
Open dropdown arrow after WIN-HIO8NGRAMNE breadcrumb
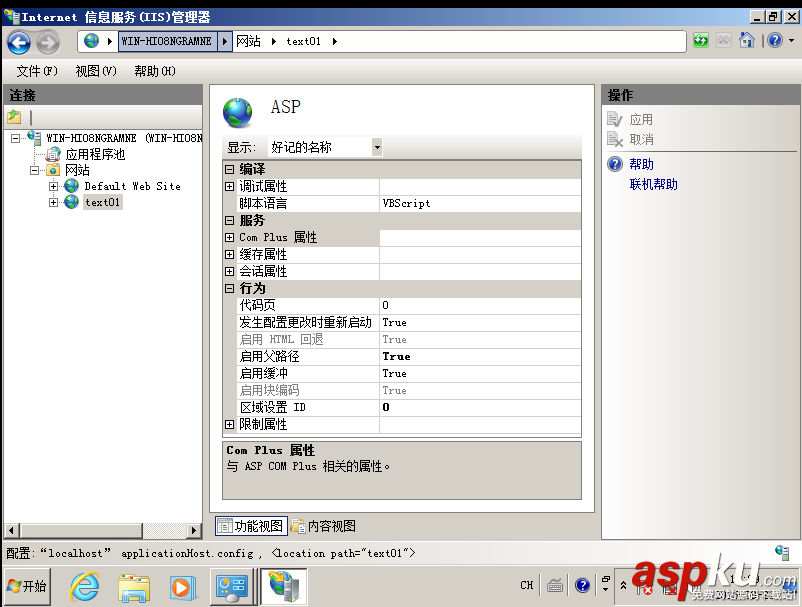coord(224,41)
